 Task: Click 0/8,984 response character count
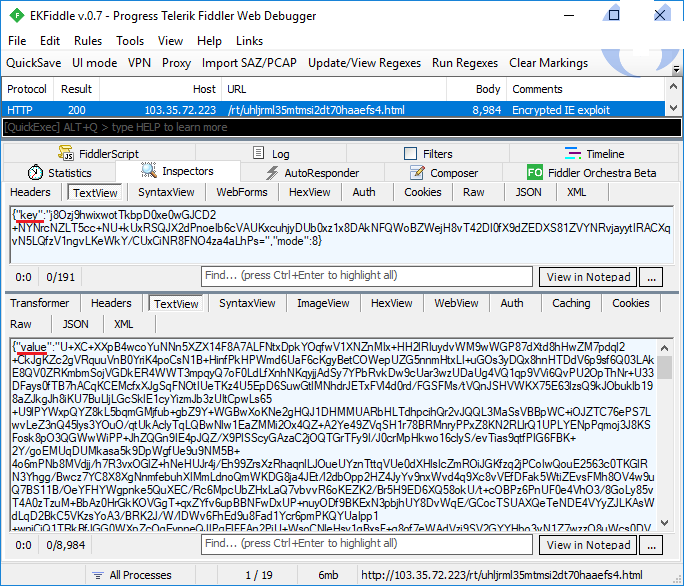tap(65, 545)
